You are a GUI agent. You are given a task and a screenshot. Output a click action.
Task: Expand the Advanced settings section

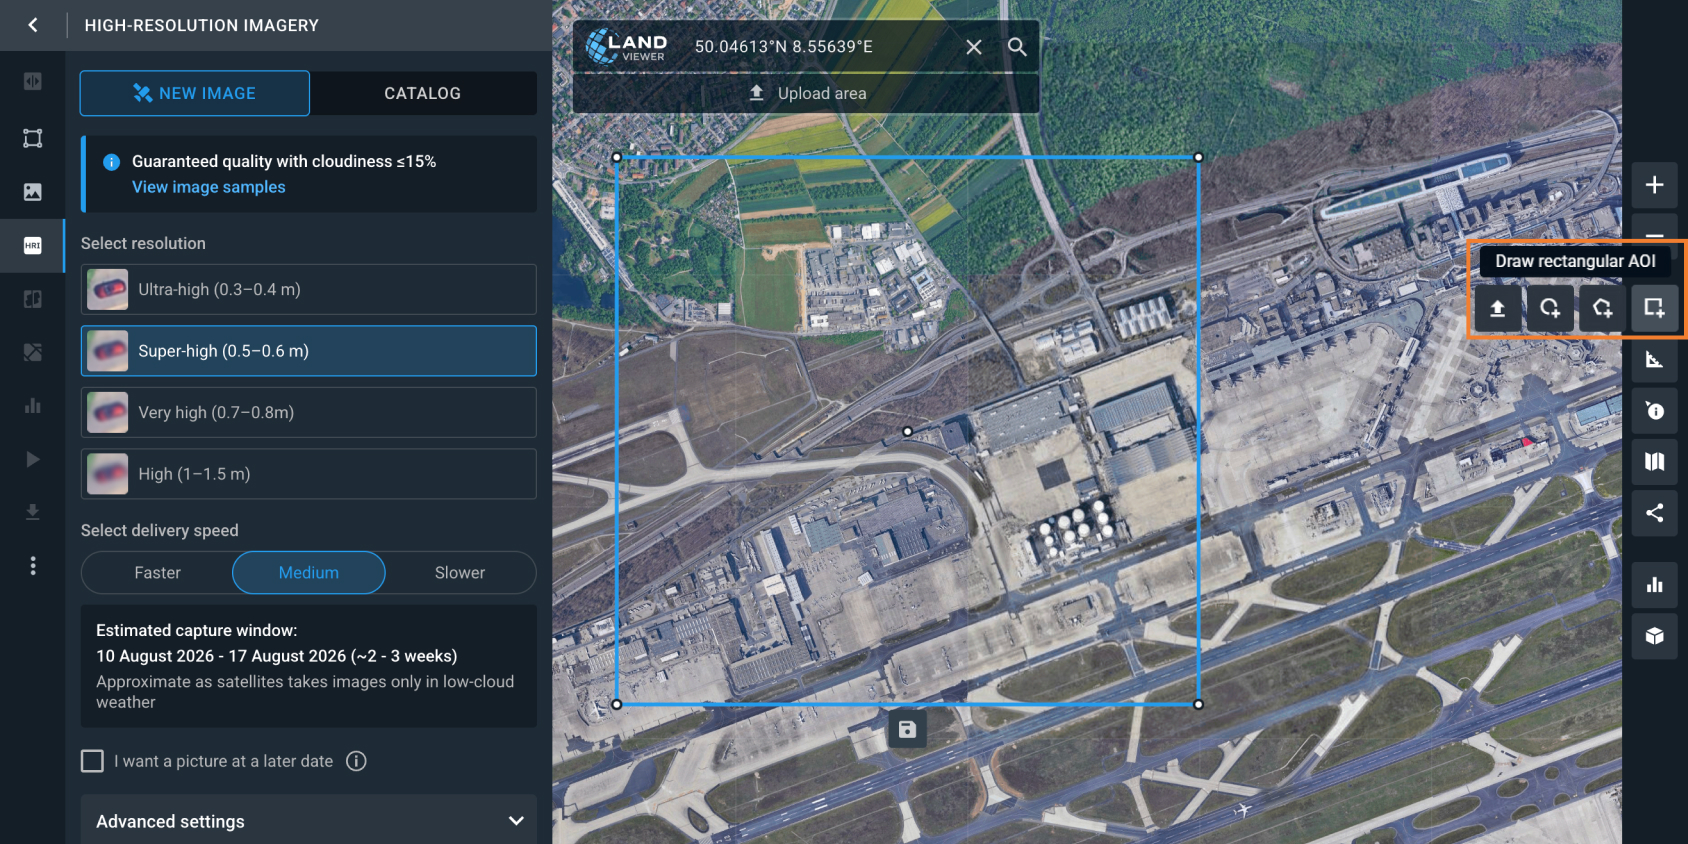tap(308, 821)
